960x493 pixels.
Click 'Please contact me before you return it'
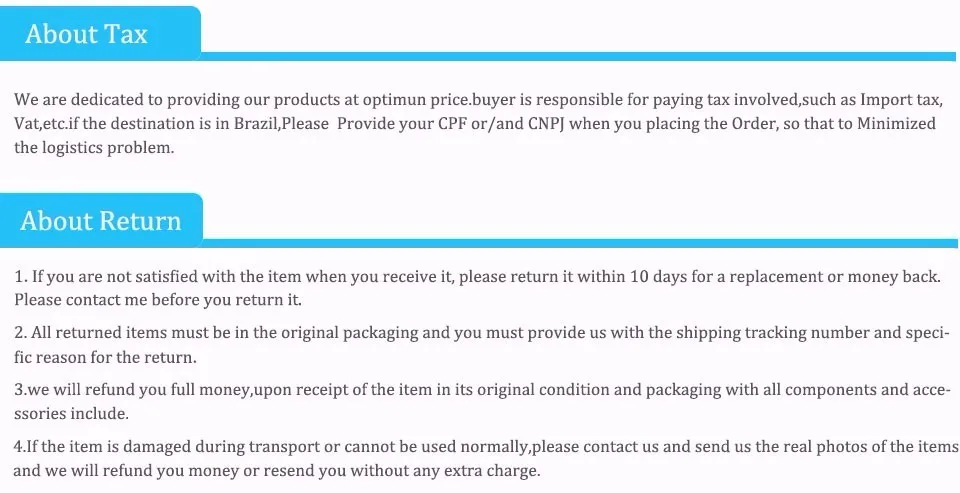point(158,301)
